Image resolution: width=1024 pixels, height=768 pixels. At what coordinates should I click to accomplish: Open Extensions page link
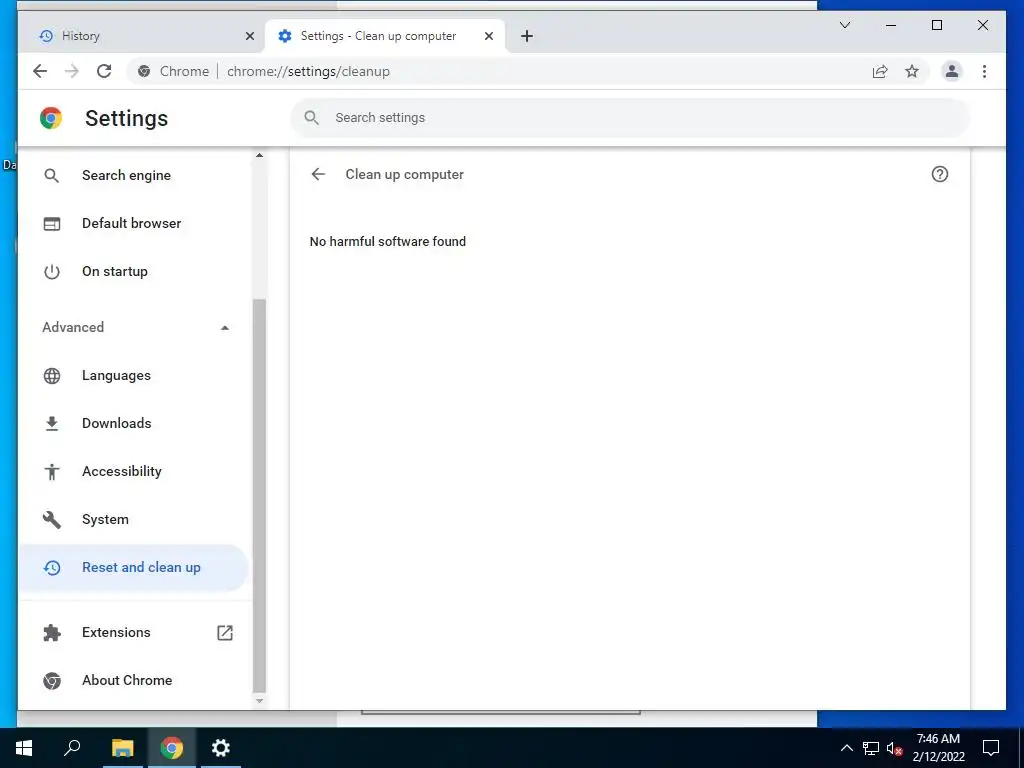133,632
